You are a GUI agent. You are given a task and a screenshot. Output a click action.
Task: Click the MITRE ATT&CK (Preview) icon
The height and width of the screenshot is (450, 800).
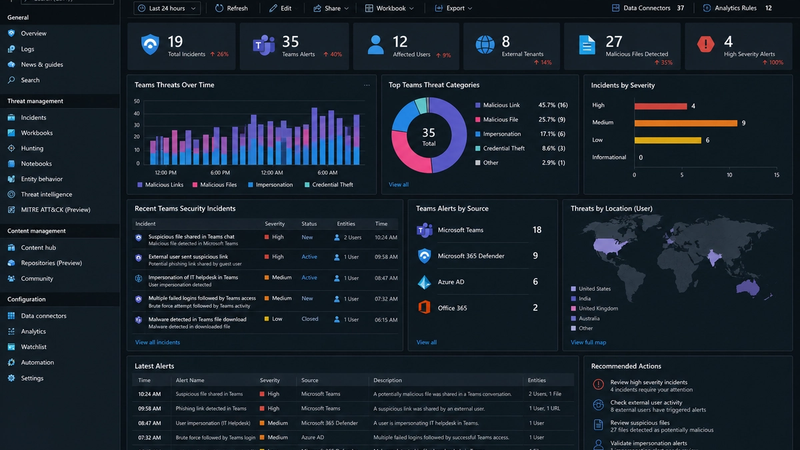[11, 210]
